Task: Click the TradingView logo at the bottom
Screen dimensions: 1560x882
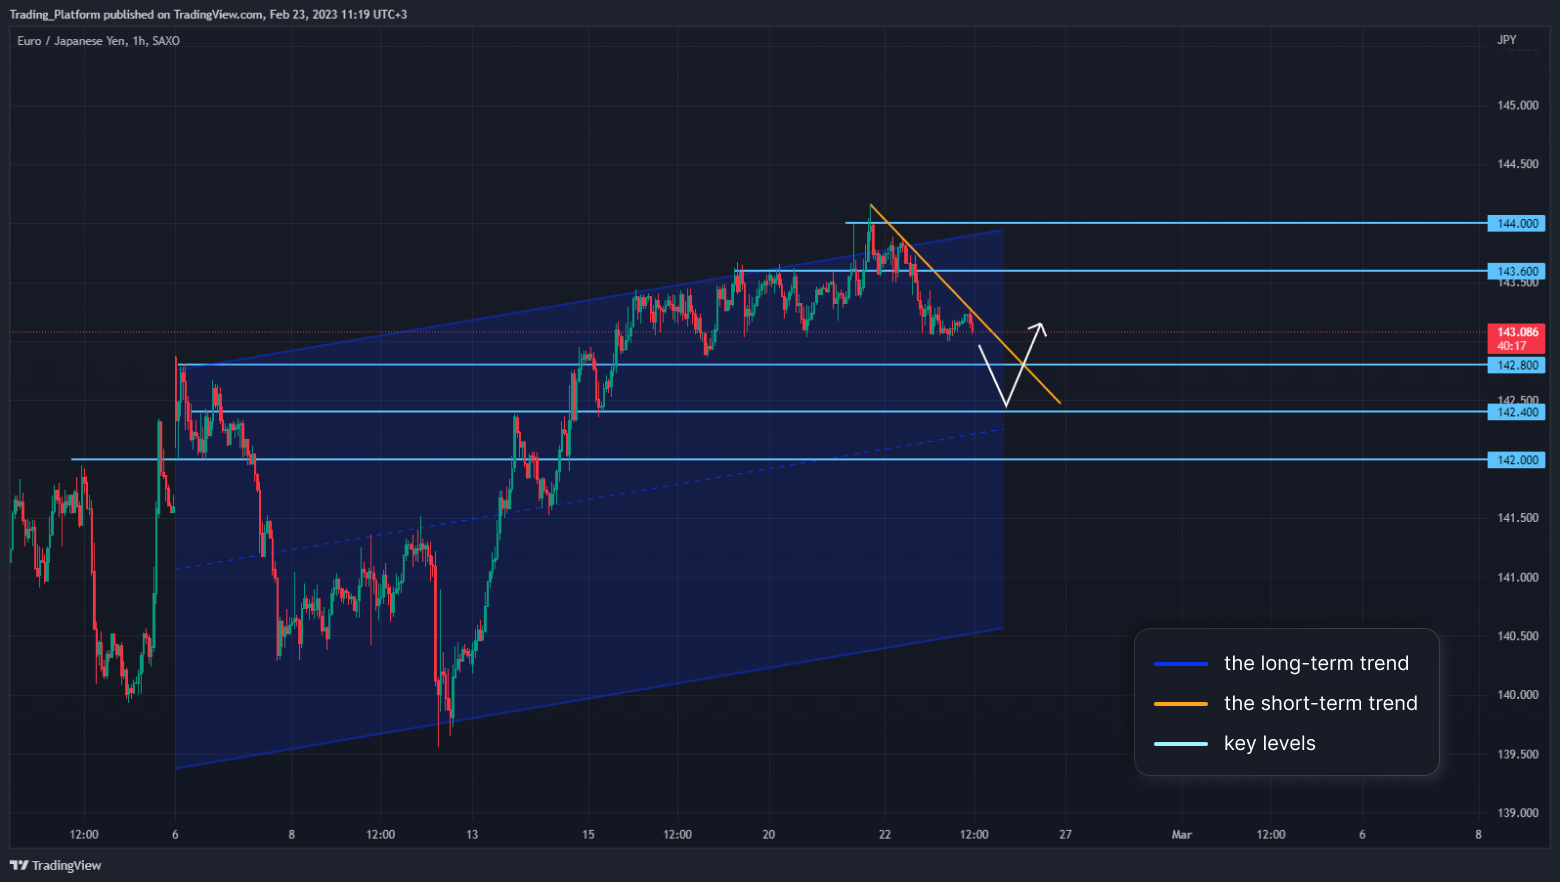Action: click(x=56, y=865)
